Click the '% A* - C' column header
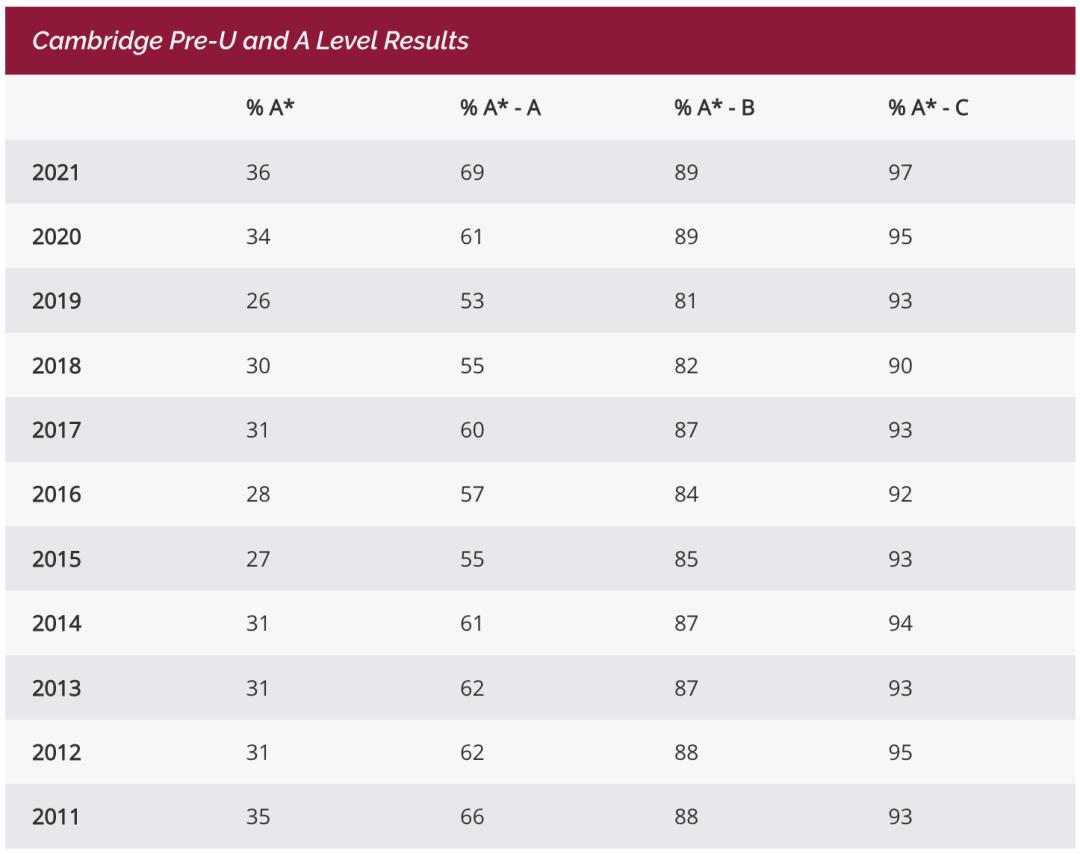This screenshot has width=1080, height=854. (928, 108)
